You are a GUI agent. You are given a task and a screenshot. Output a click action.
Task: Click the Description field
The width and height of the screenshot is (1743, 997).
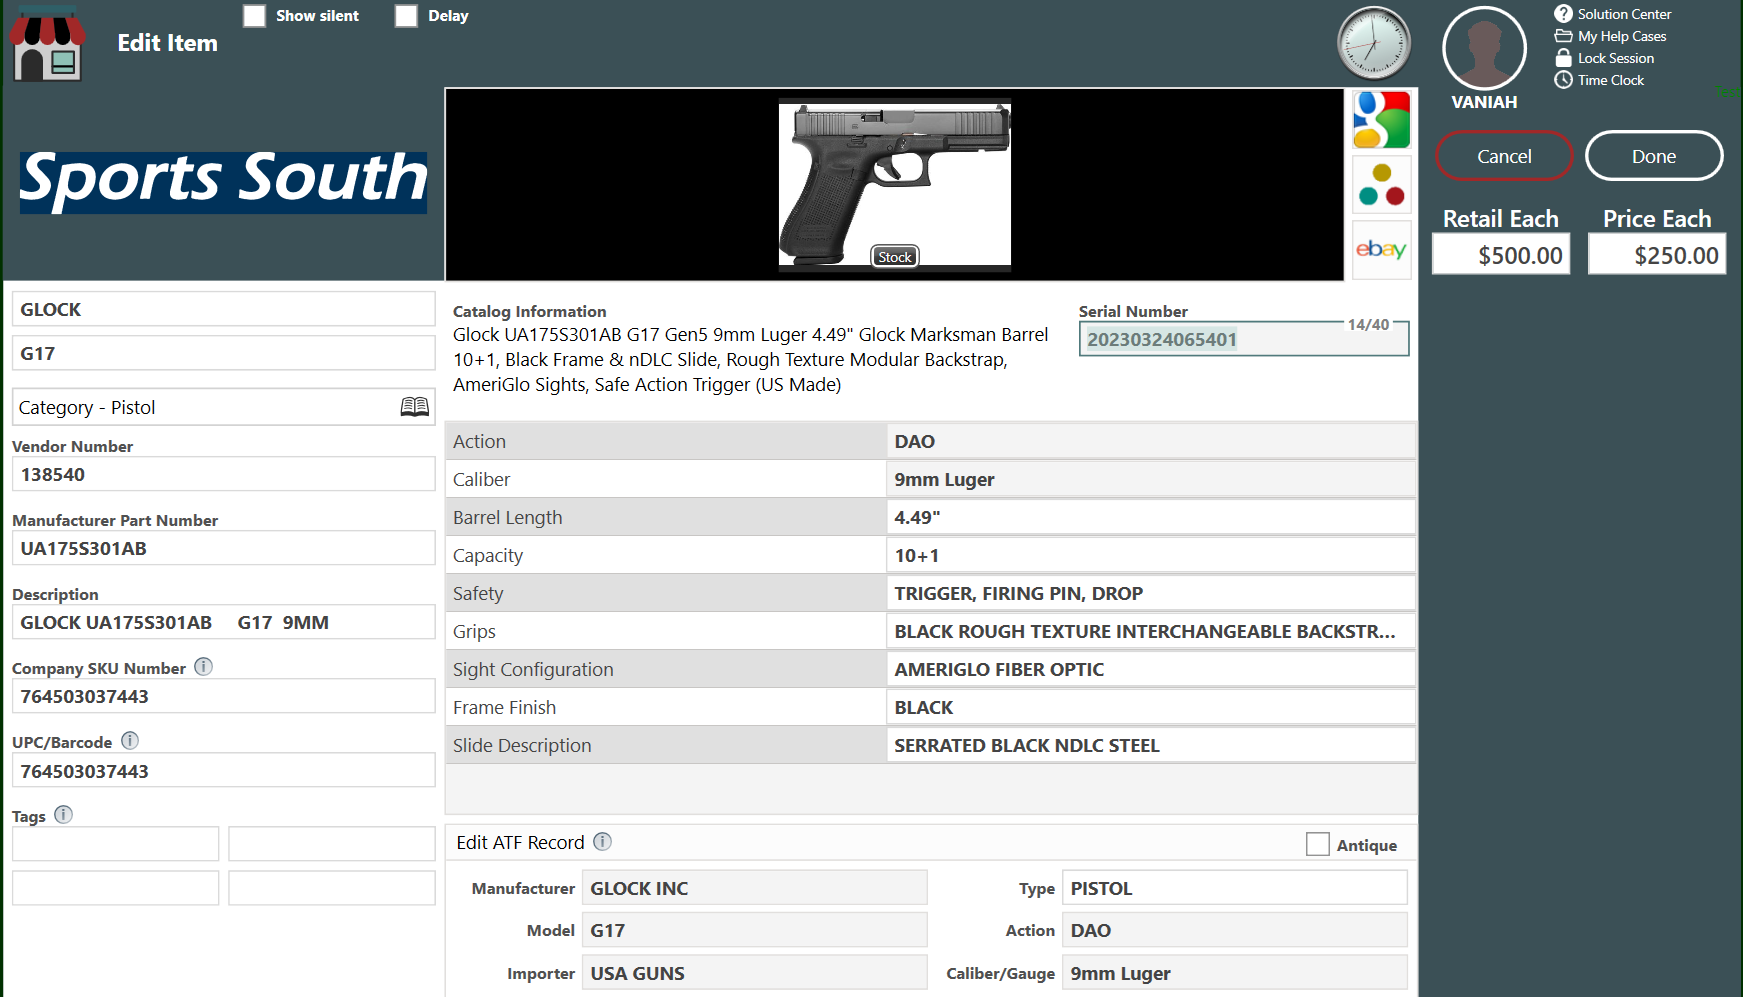pyautogui.click(x=223, y=622)
